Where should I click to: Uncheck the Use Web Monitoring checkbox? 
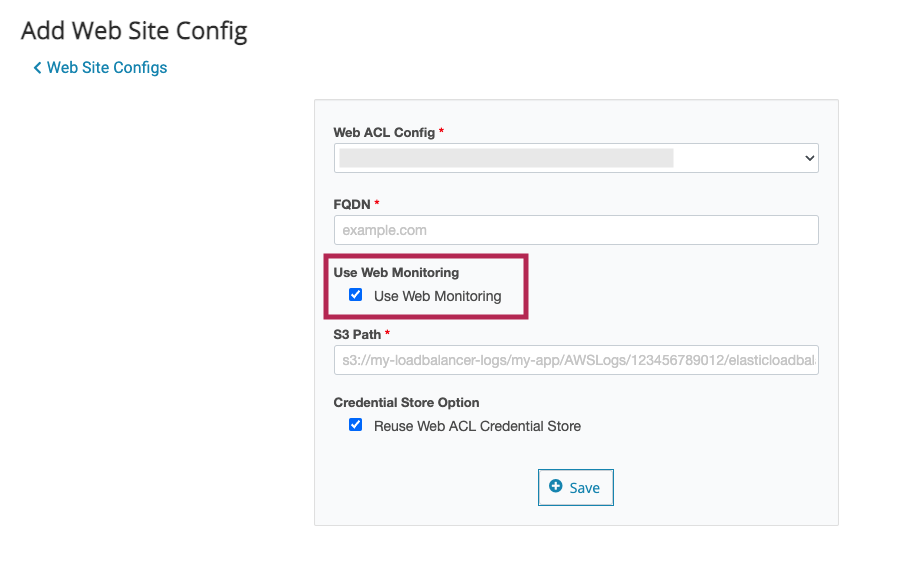tap(355, 295)
